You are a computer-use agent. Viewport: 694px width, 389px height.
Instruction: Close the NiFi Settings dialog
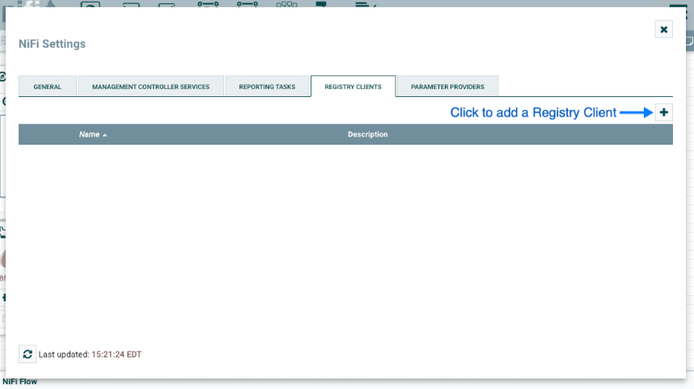pos(663,29)
